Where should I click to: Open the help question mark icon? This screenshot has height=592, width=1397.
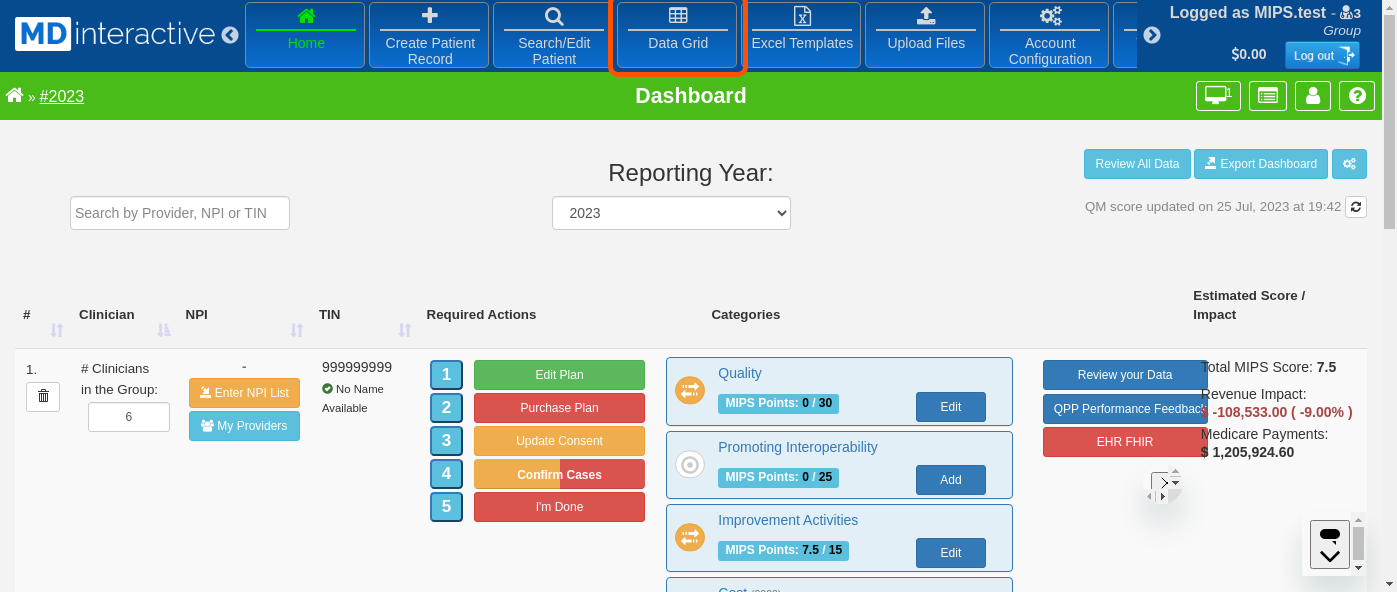1357,96
